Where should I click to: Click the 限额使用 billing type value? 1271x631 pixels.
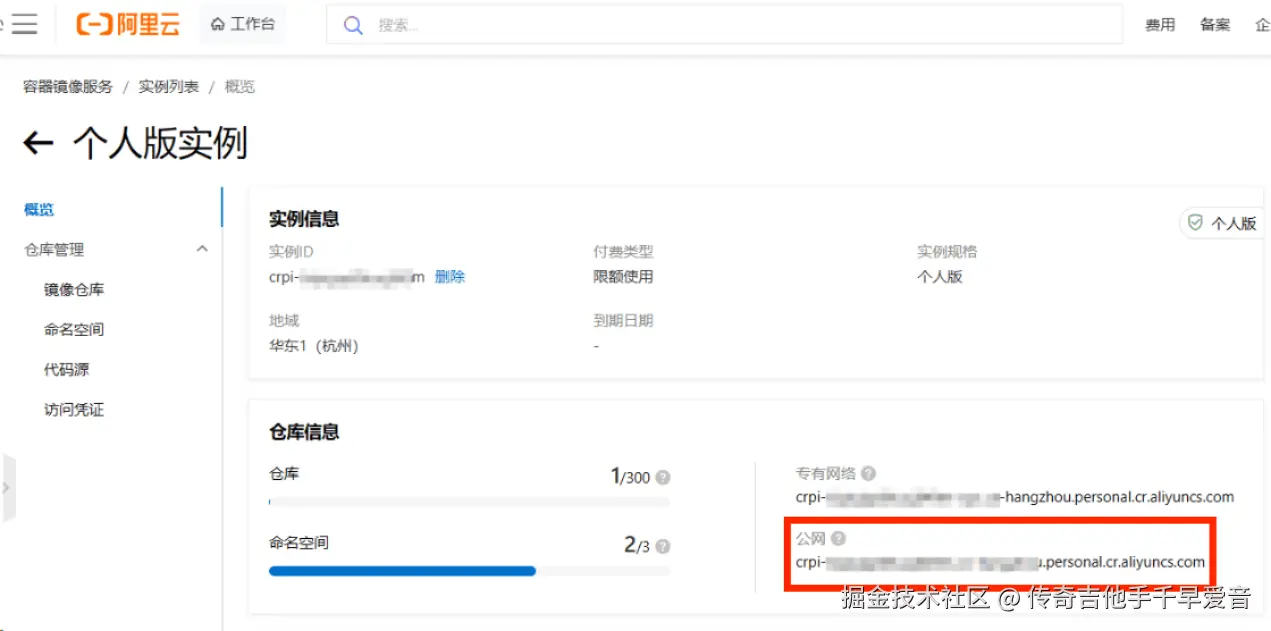click(x=623, y=276)
